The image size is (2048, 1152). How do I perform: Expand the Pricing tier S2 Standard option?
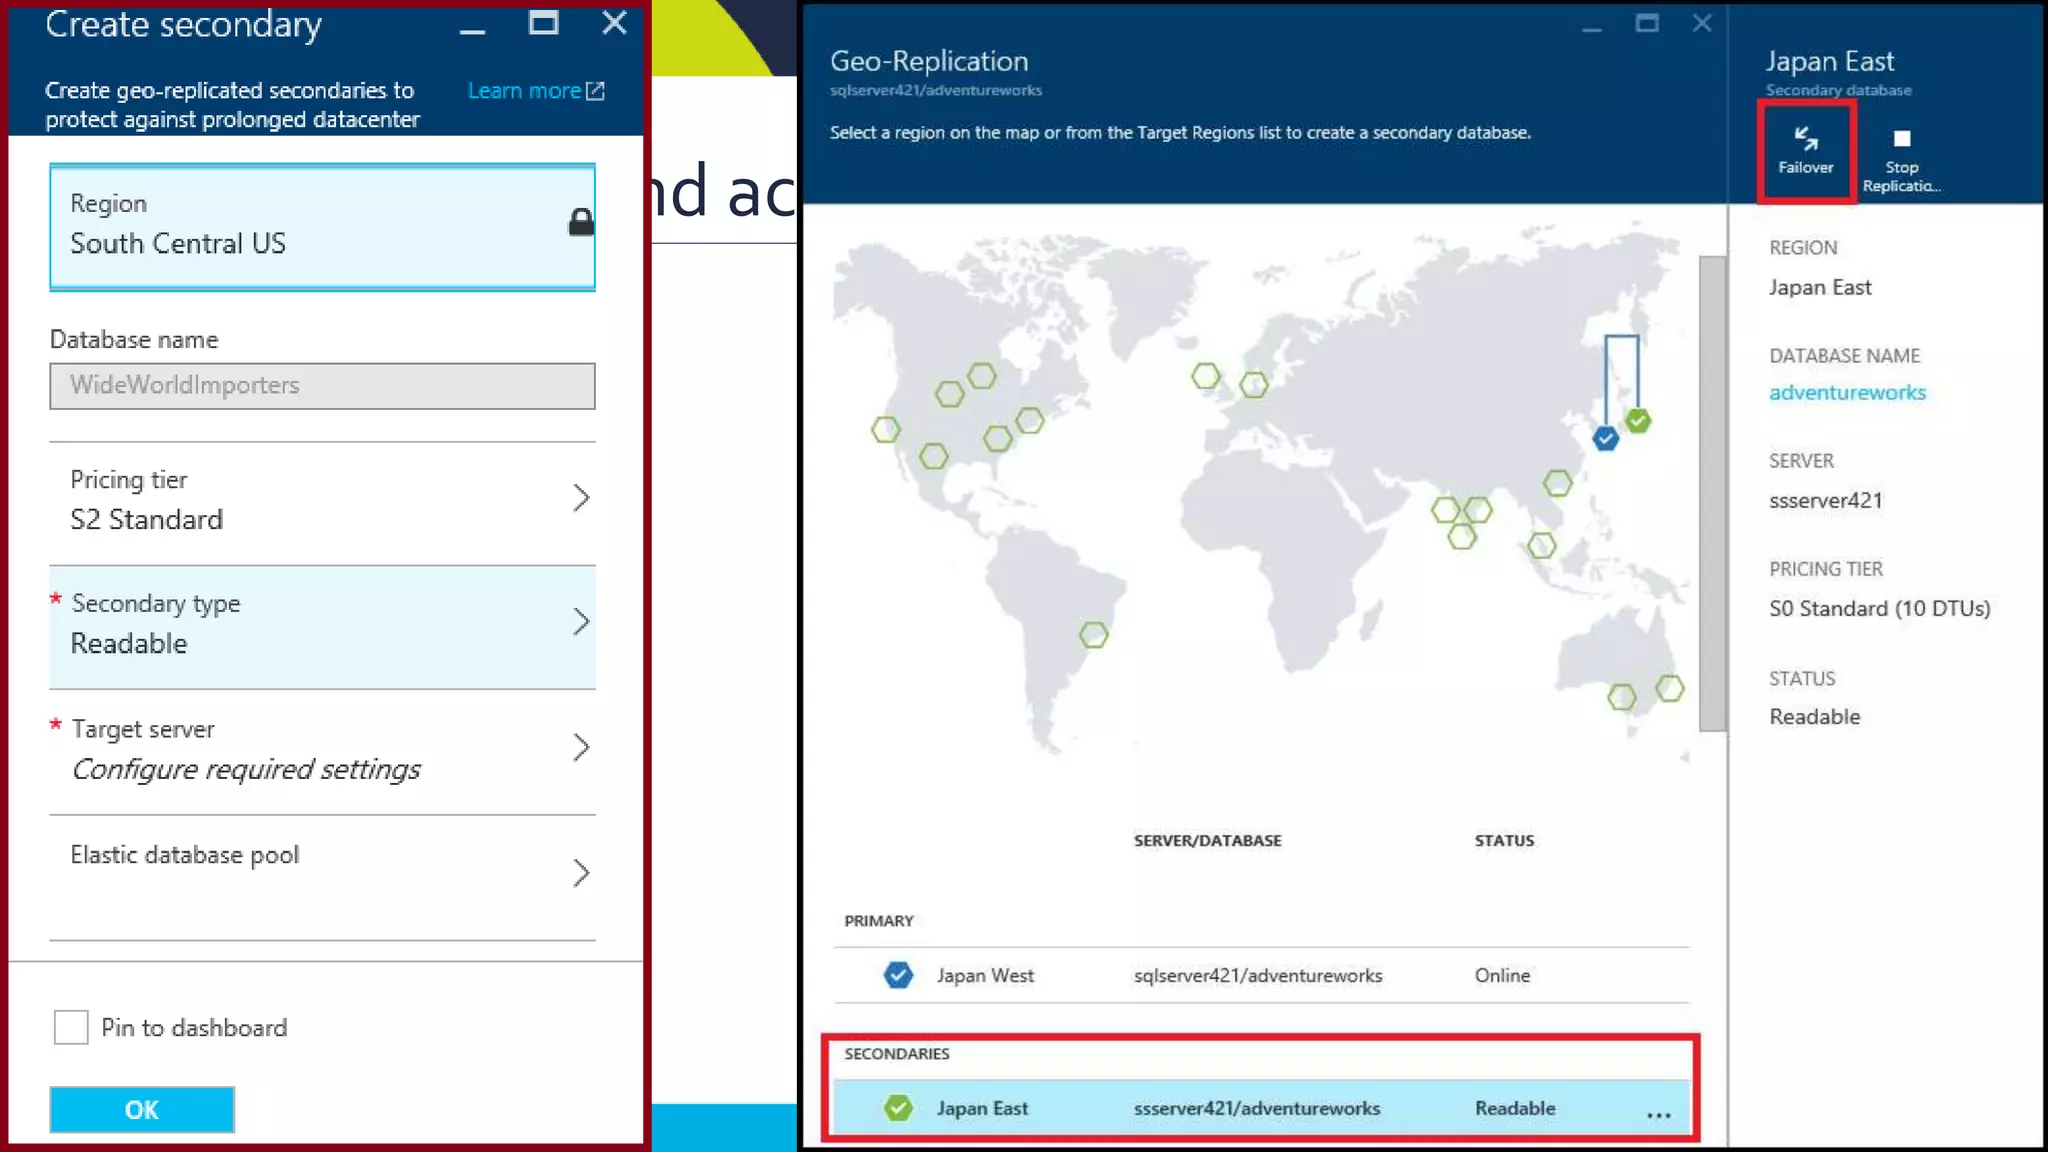322,500
